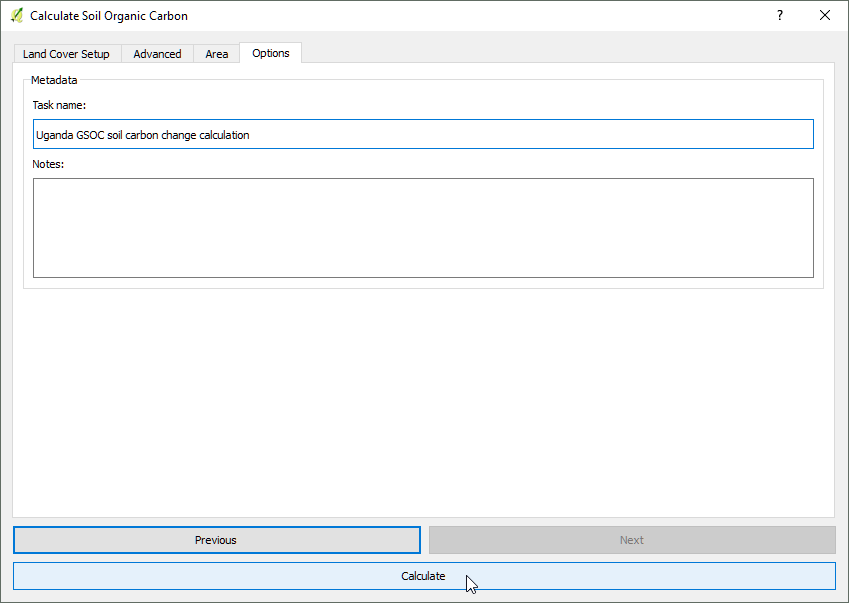Switch to the Land Cover Setup tab

[x=66, y=54]
